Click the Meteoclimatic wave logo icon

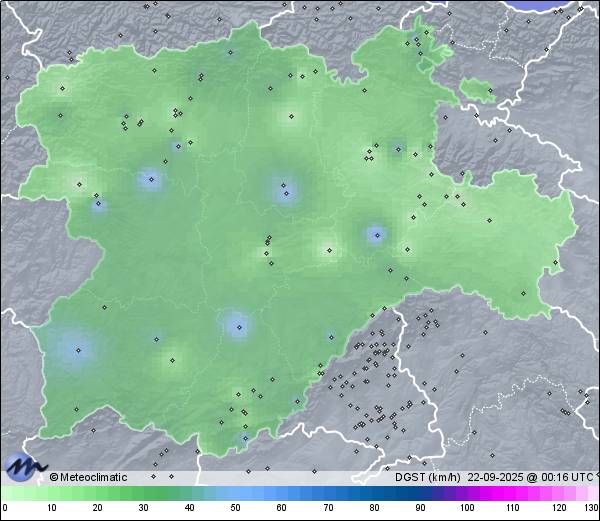point(25,466)
